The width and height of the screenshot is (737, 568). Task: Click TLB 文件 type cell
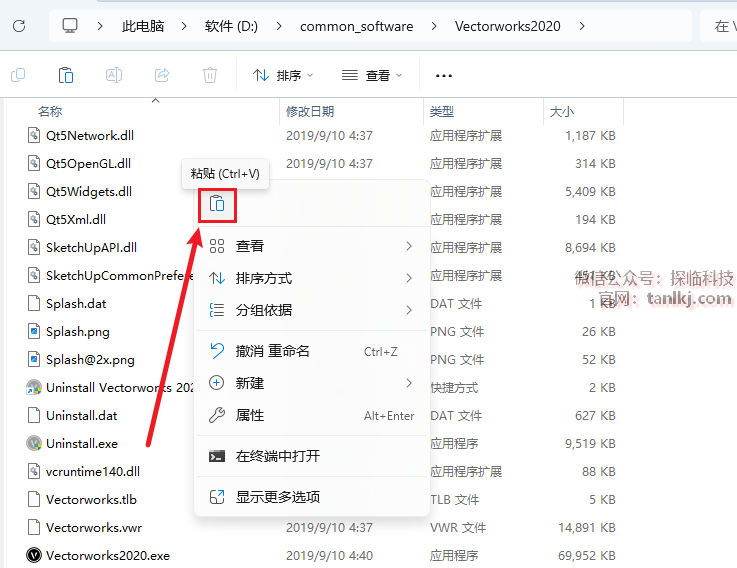[x=455, y=499]
